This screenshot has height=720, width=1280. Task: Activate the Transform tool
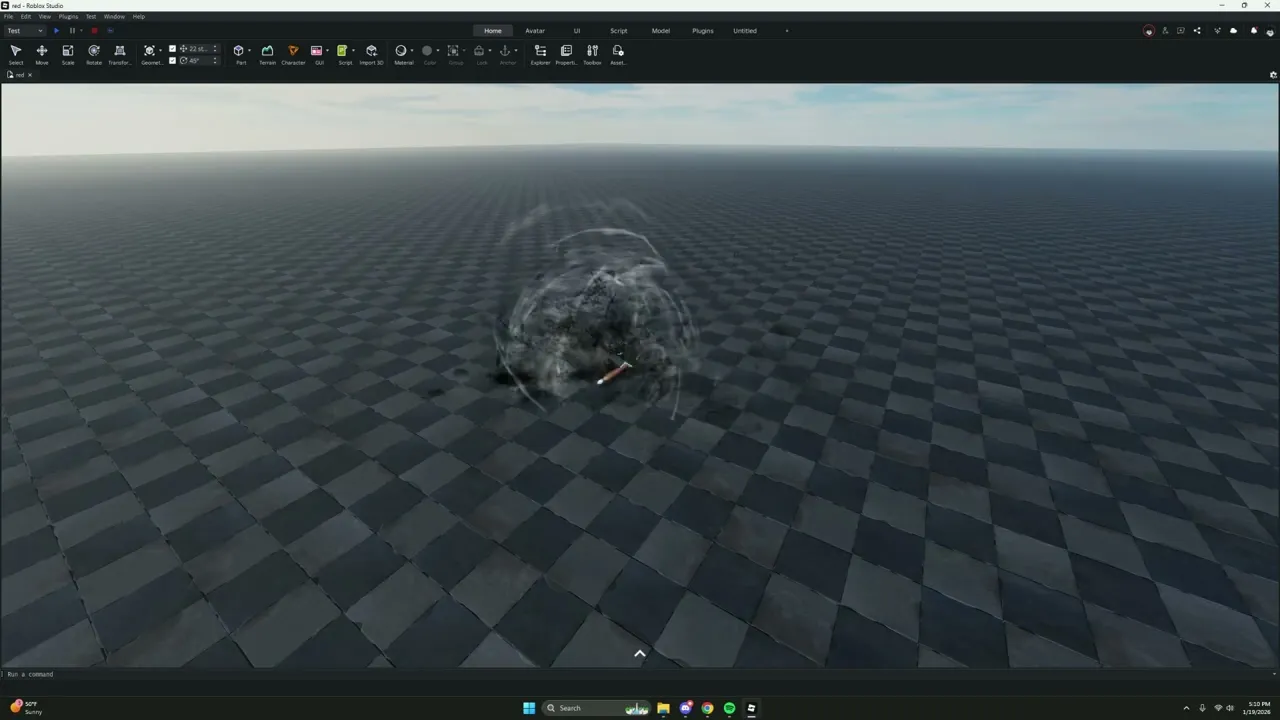(120, 54)
